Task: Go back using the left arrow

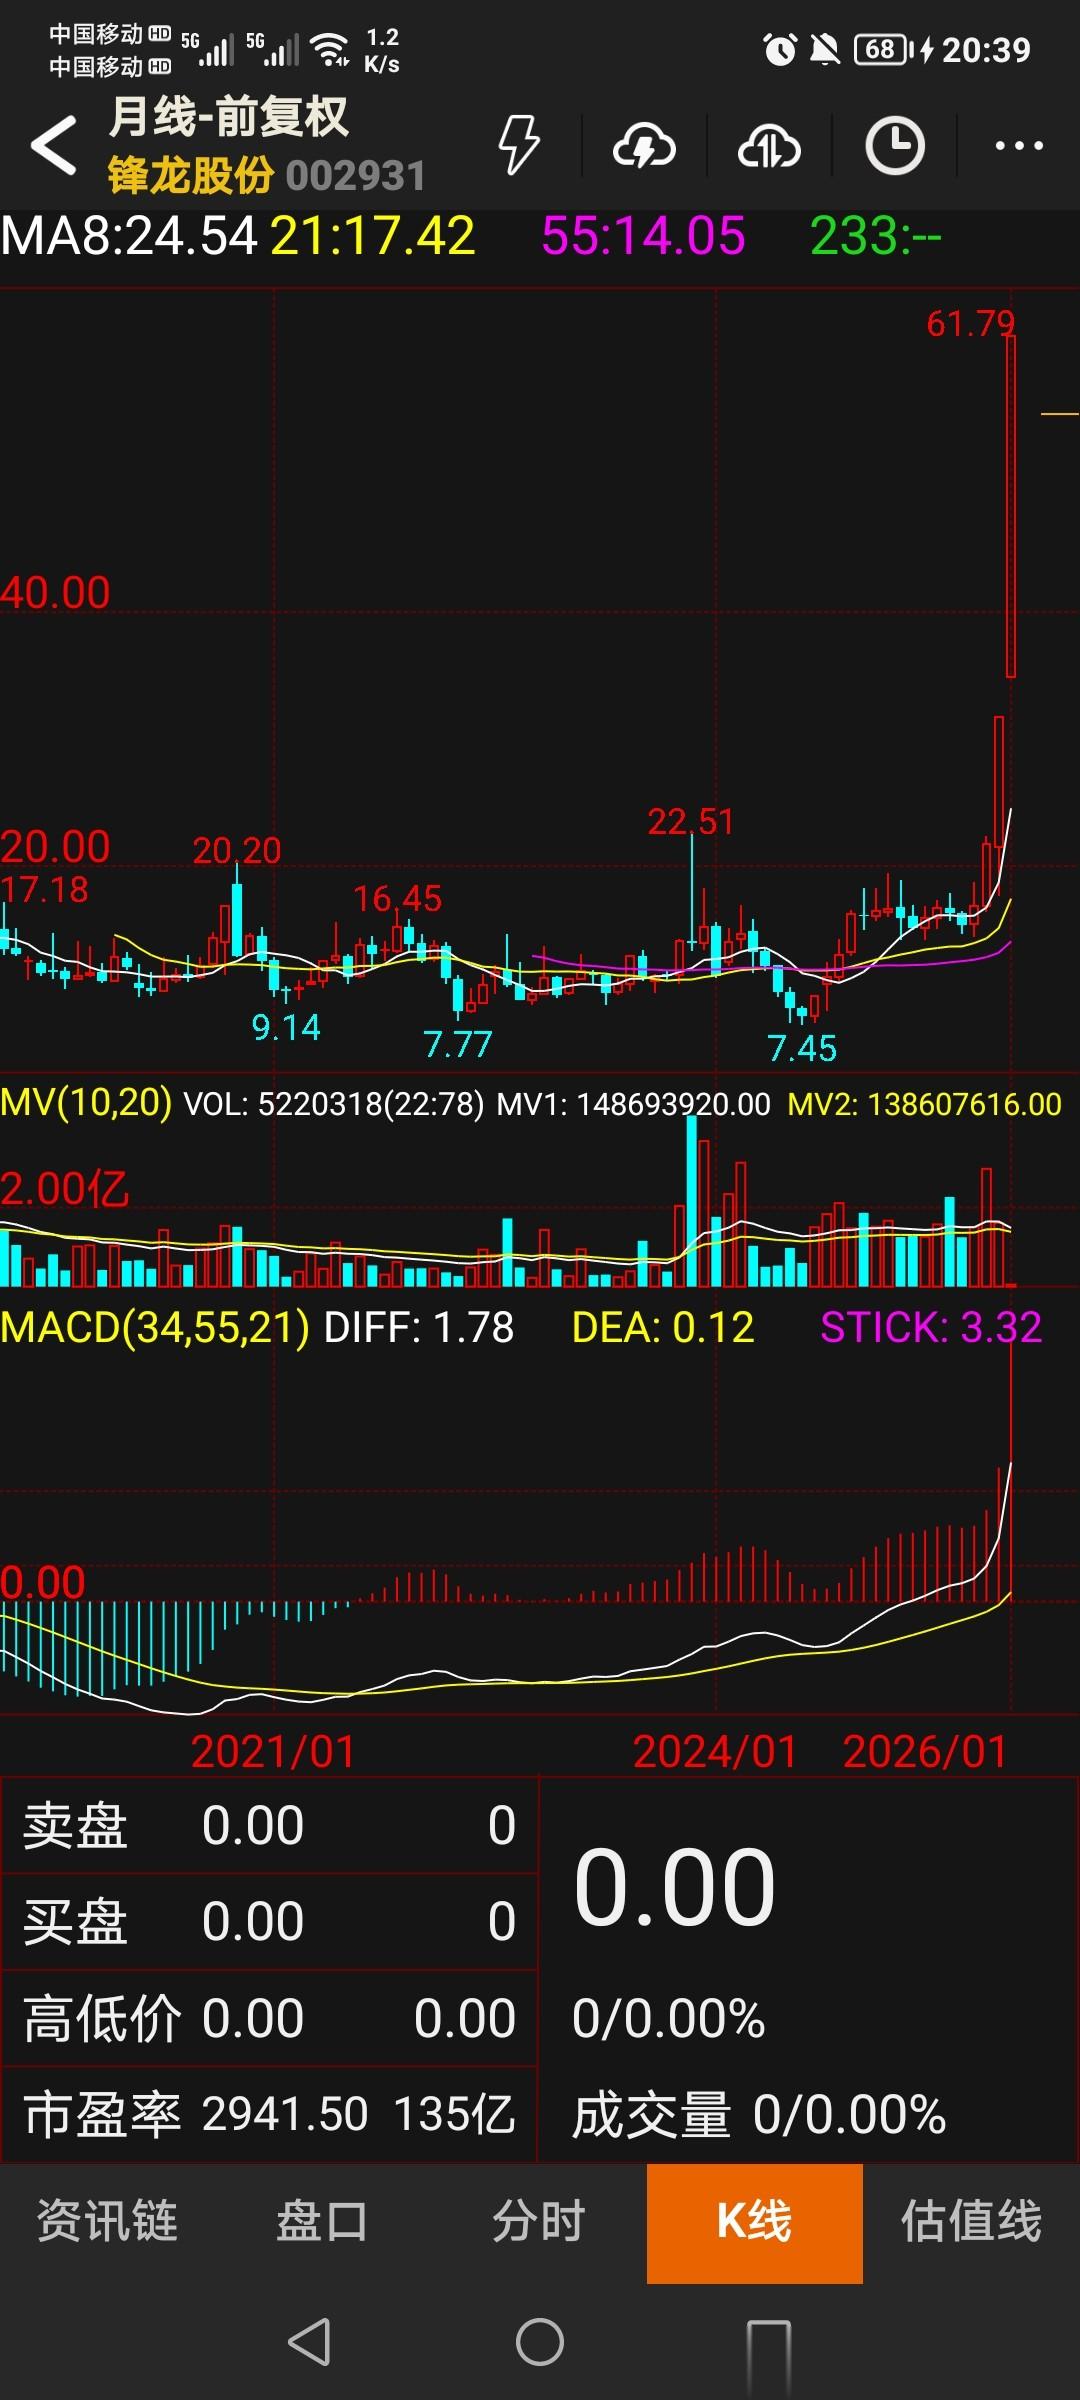Action: point(54,145)
